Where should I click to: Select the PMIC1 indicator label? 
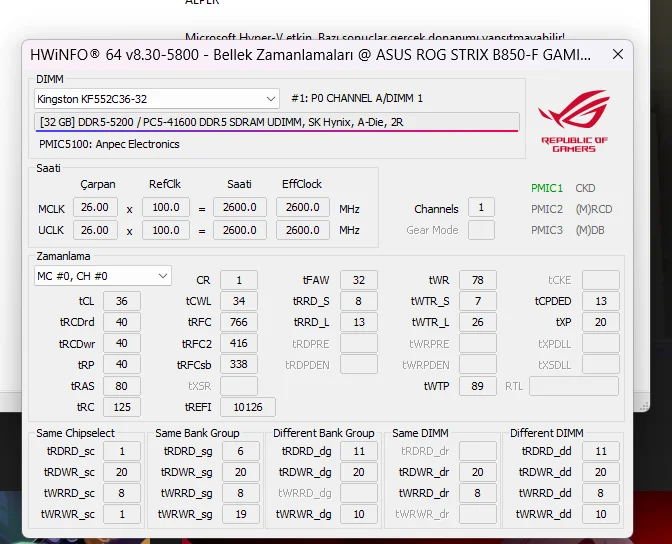(546, 188)
